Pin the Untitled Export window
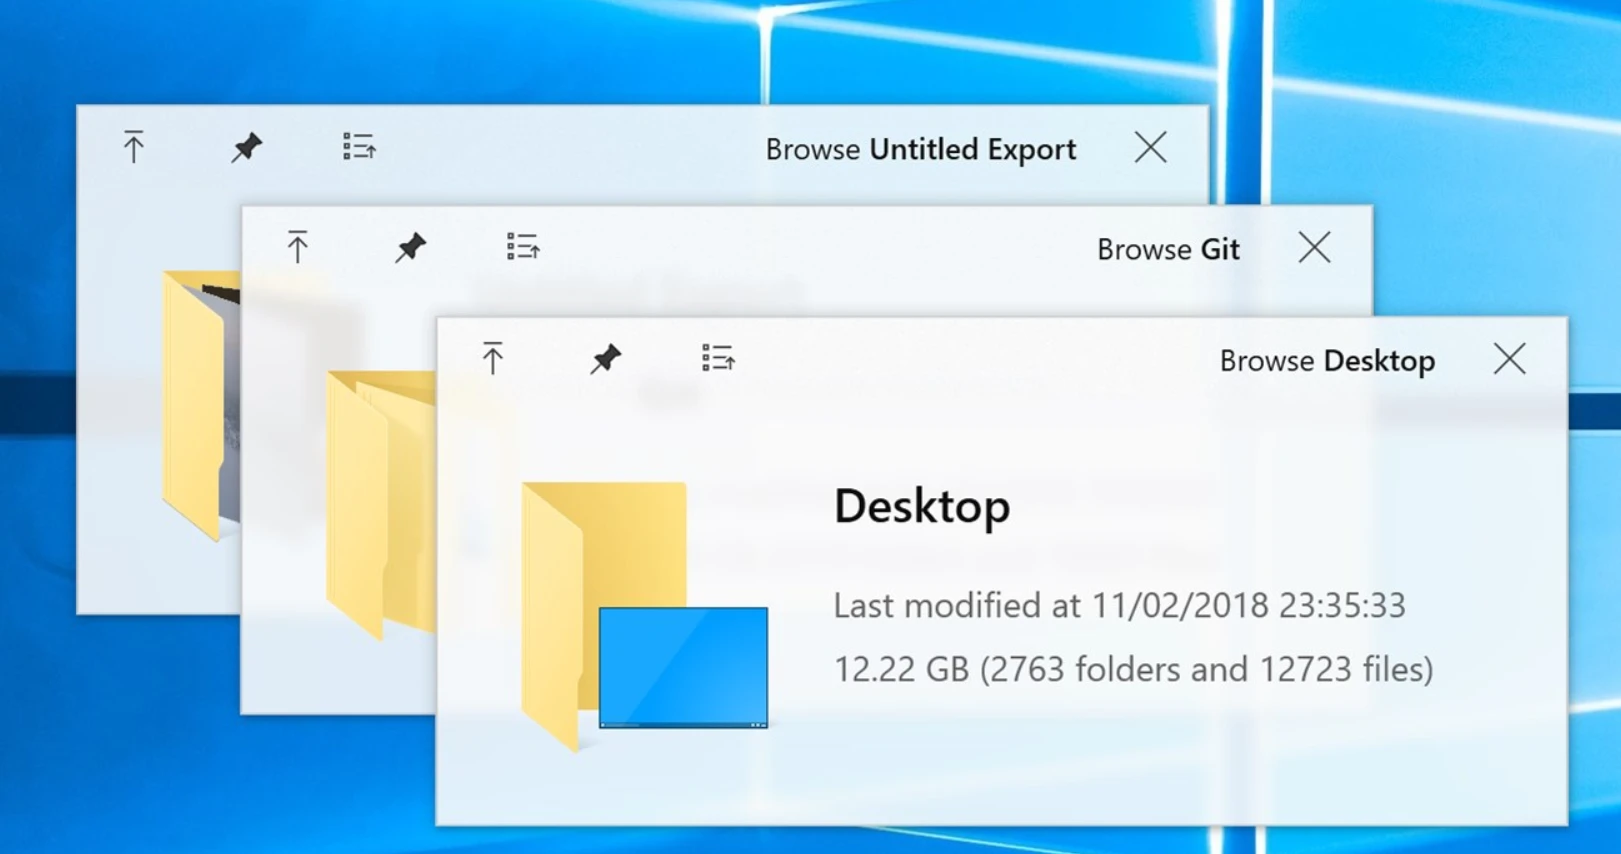Screen dimensions: 1621x854 (x=246, y=147)
